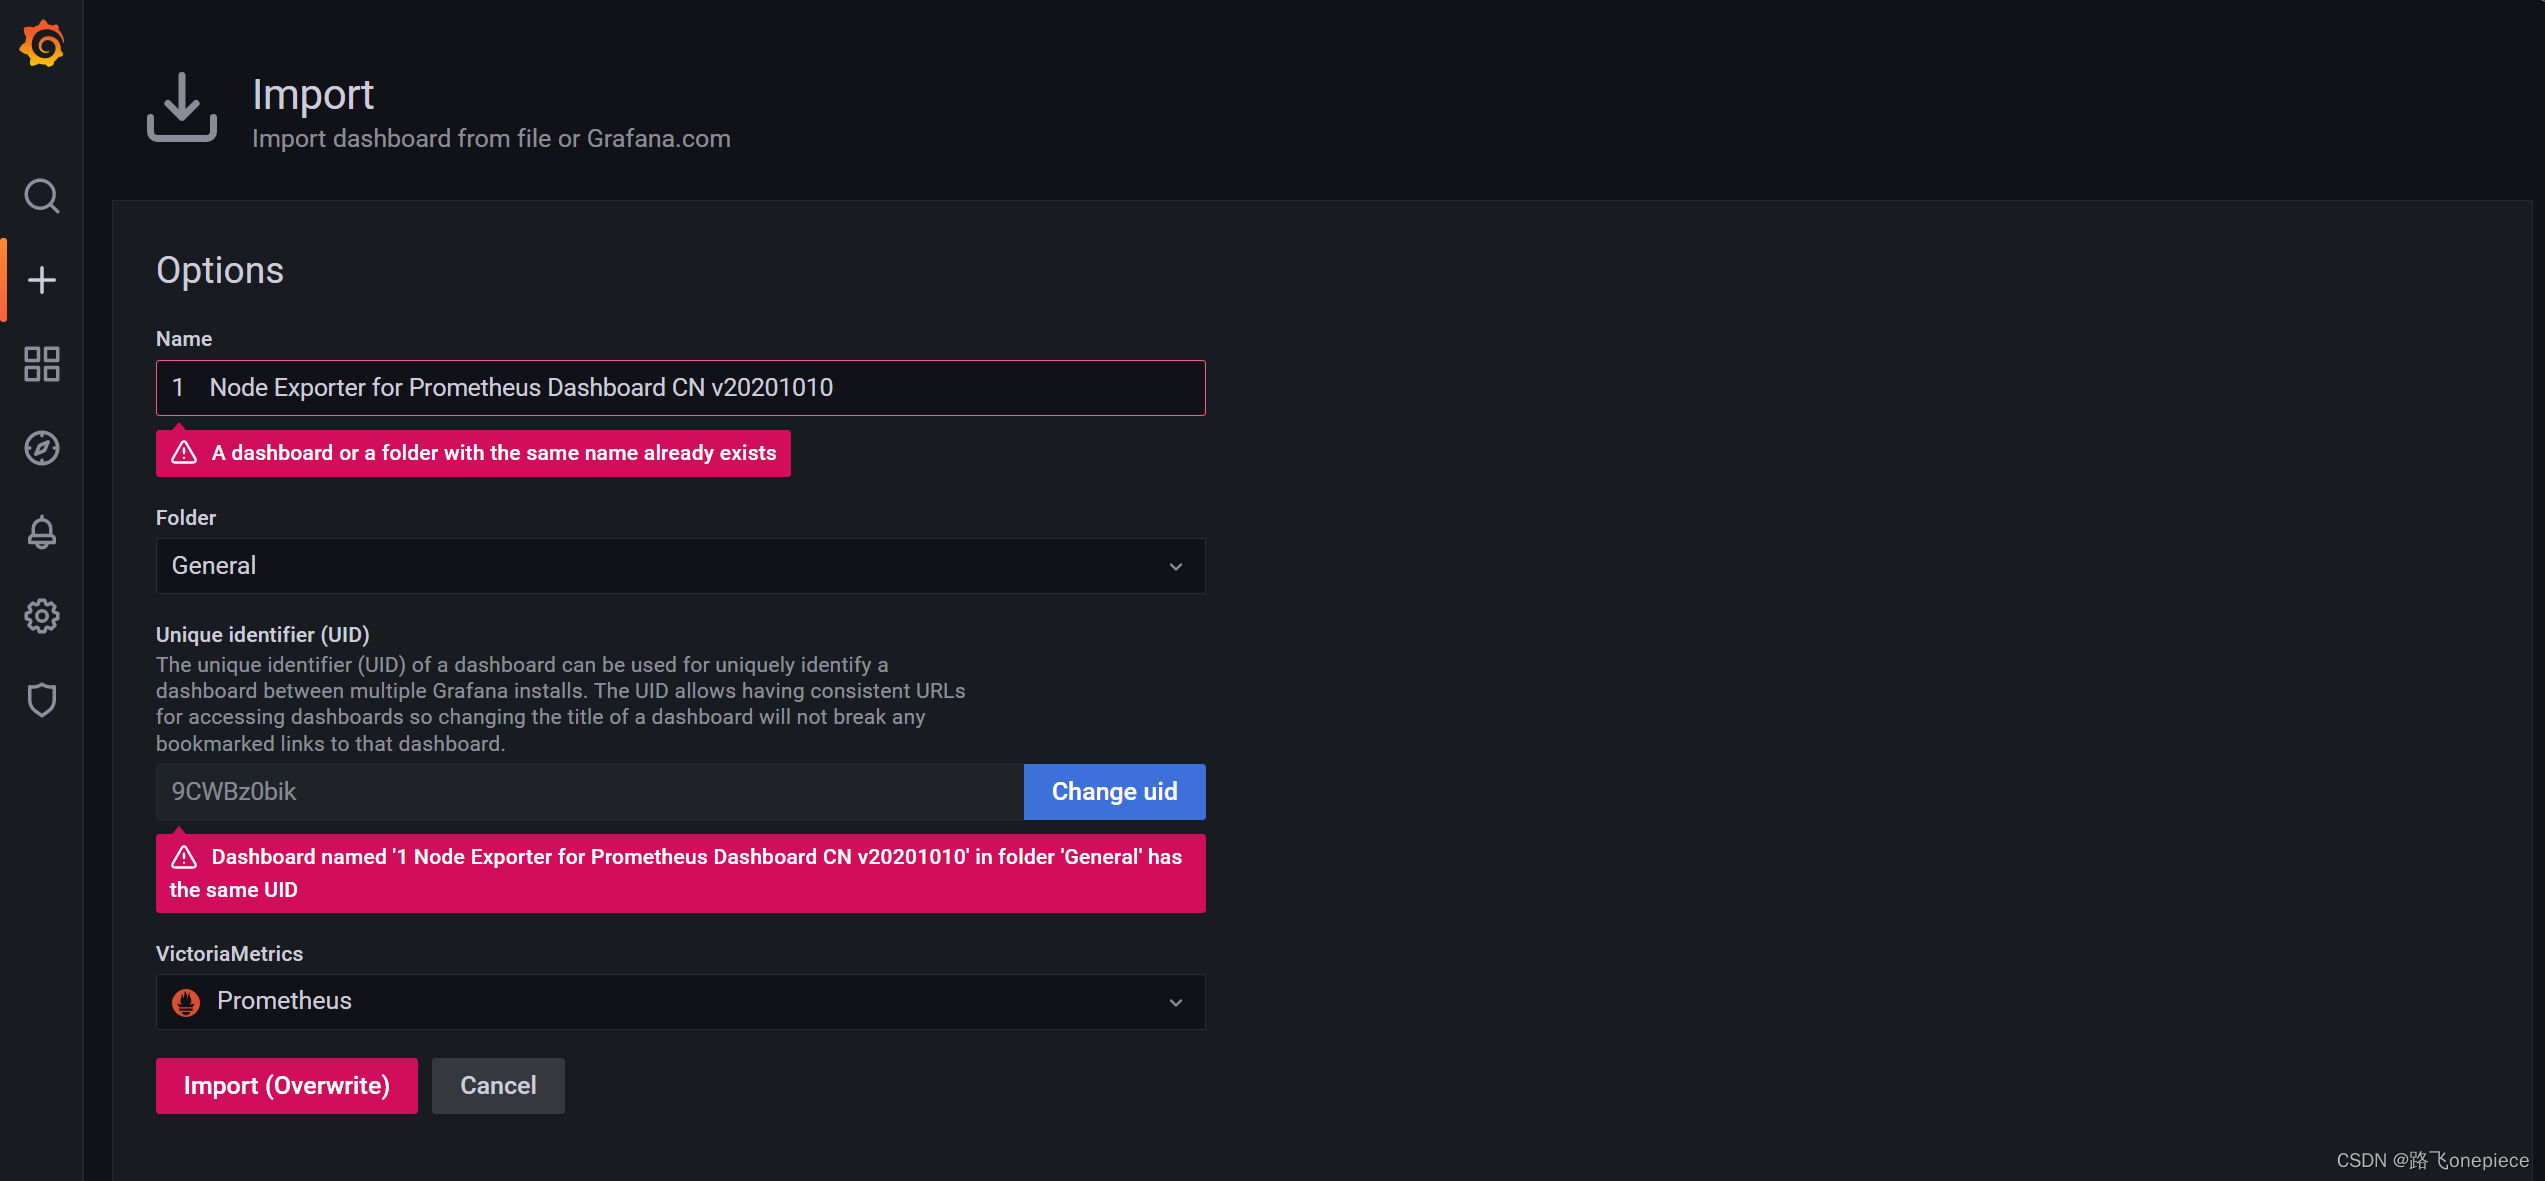
Task: Click the Folder dropdown chevron arrow
Action: coord(1176,567)
